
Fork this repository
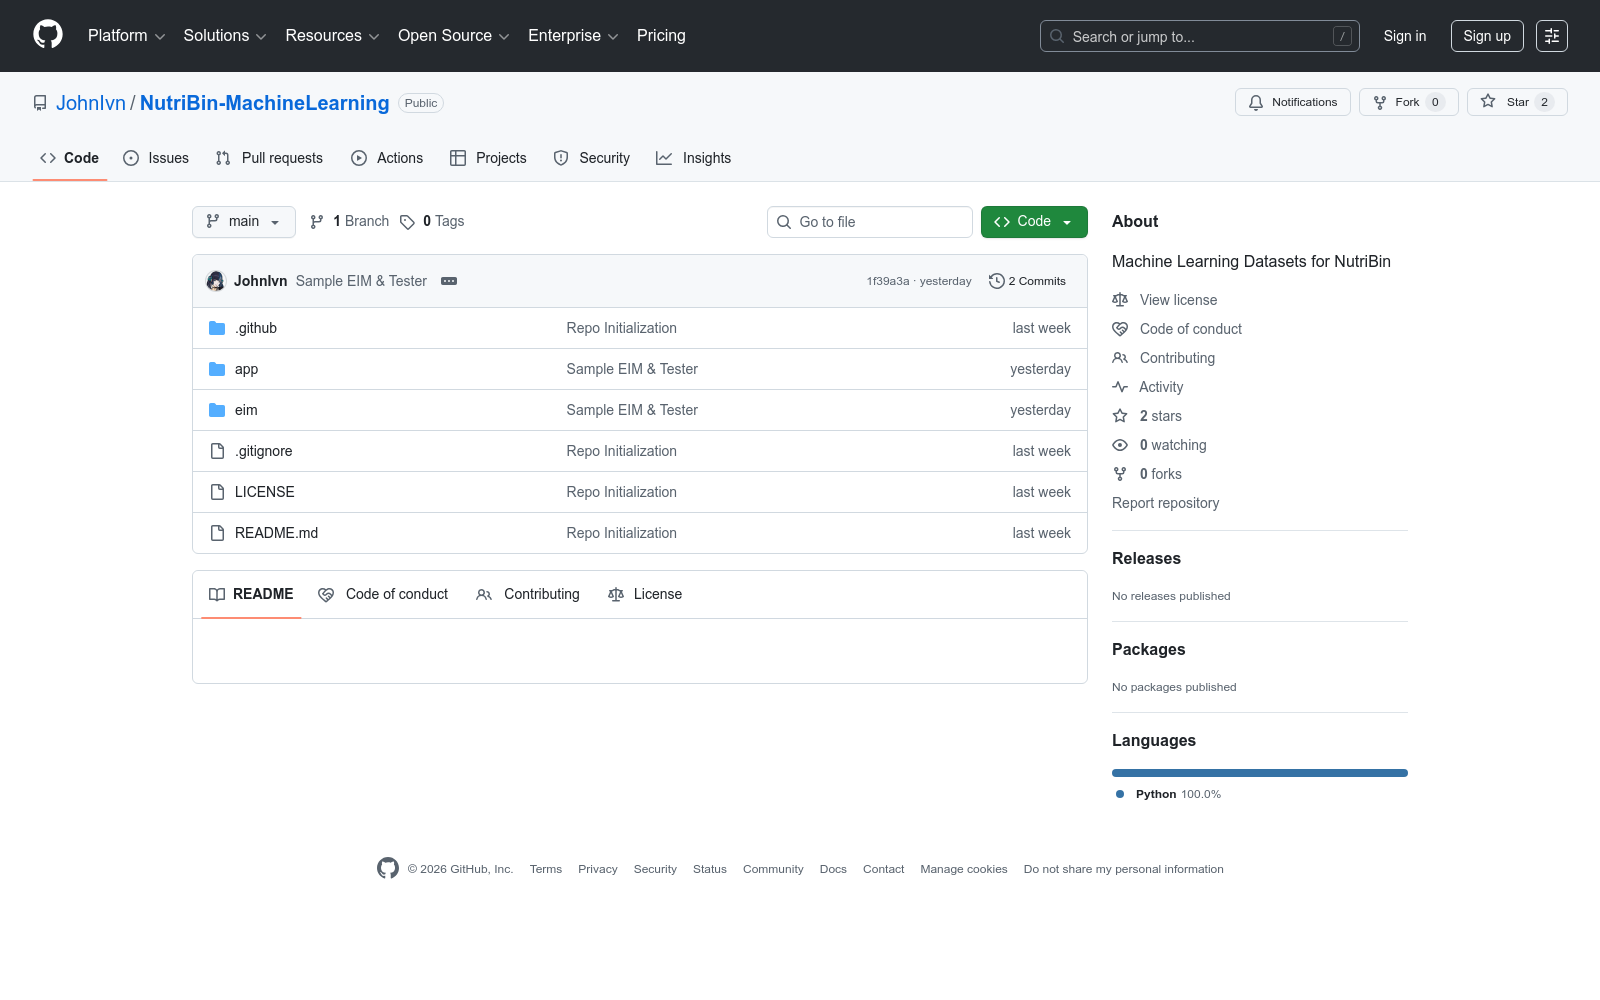click(x=1408, y=102)
